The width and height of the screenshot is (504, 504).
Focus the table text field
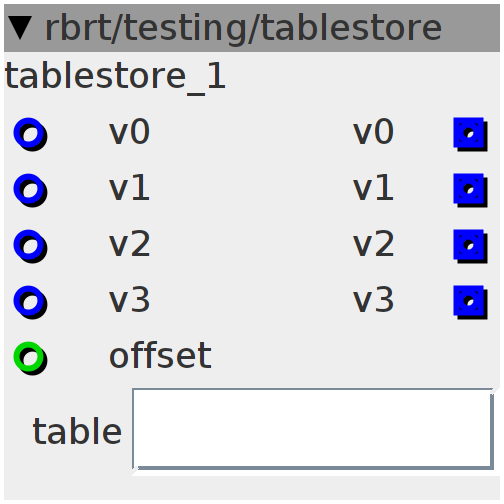coord(313,430)
